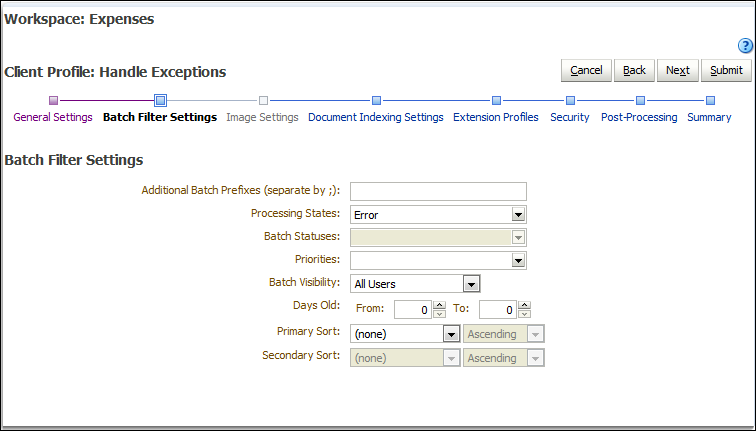The image size is (756, 431).
Task: Click the 'Secondary Sort:' label
Action: pyautogui.click(x=301, y=355)
